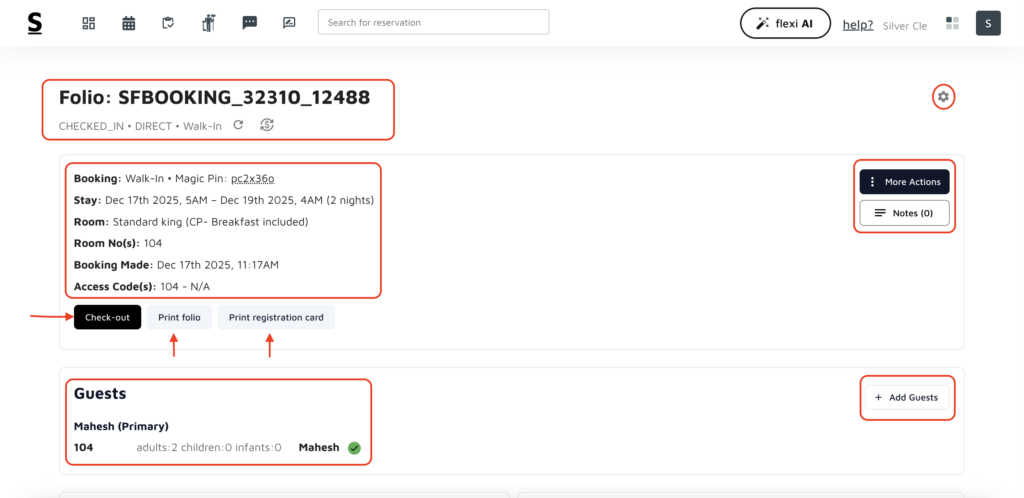Click the refresh icon beside Walk-In
The image size is (1024, 498).
(238, 125)
